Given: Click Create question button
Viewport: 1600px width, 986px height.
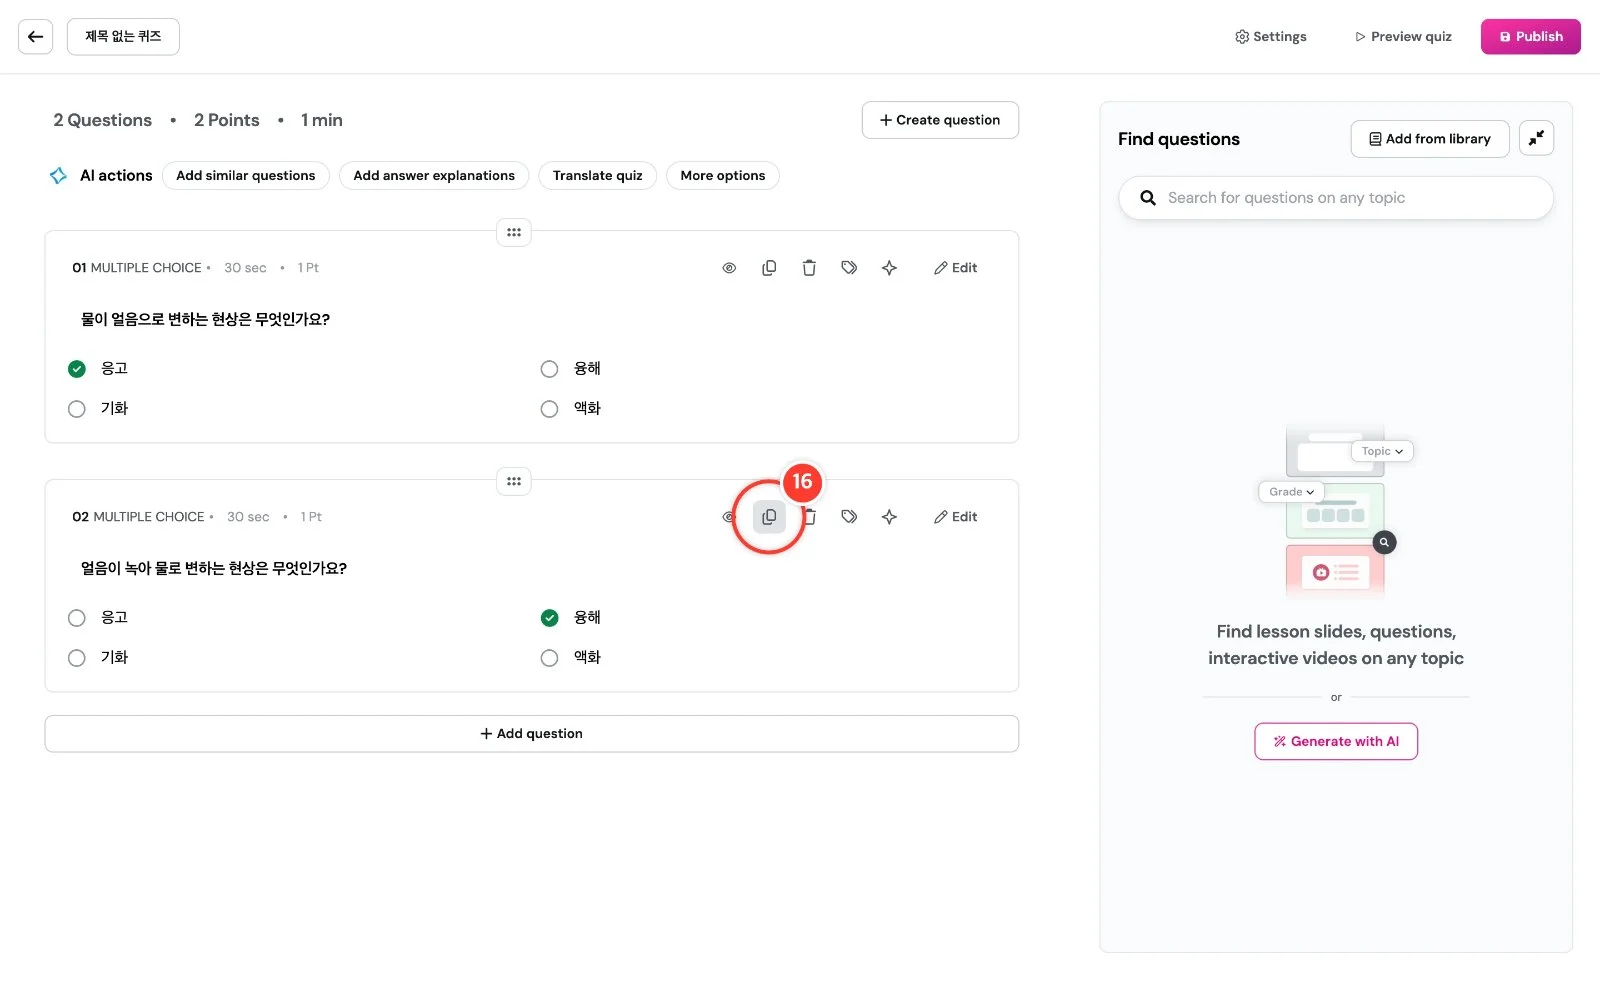Looking at the screenshot, I should 940,120.
